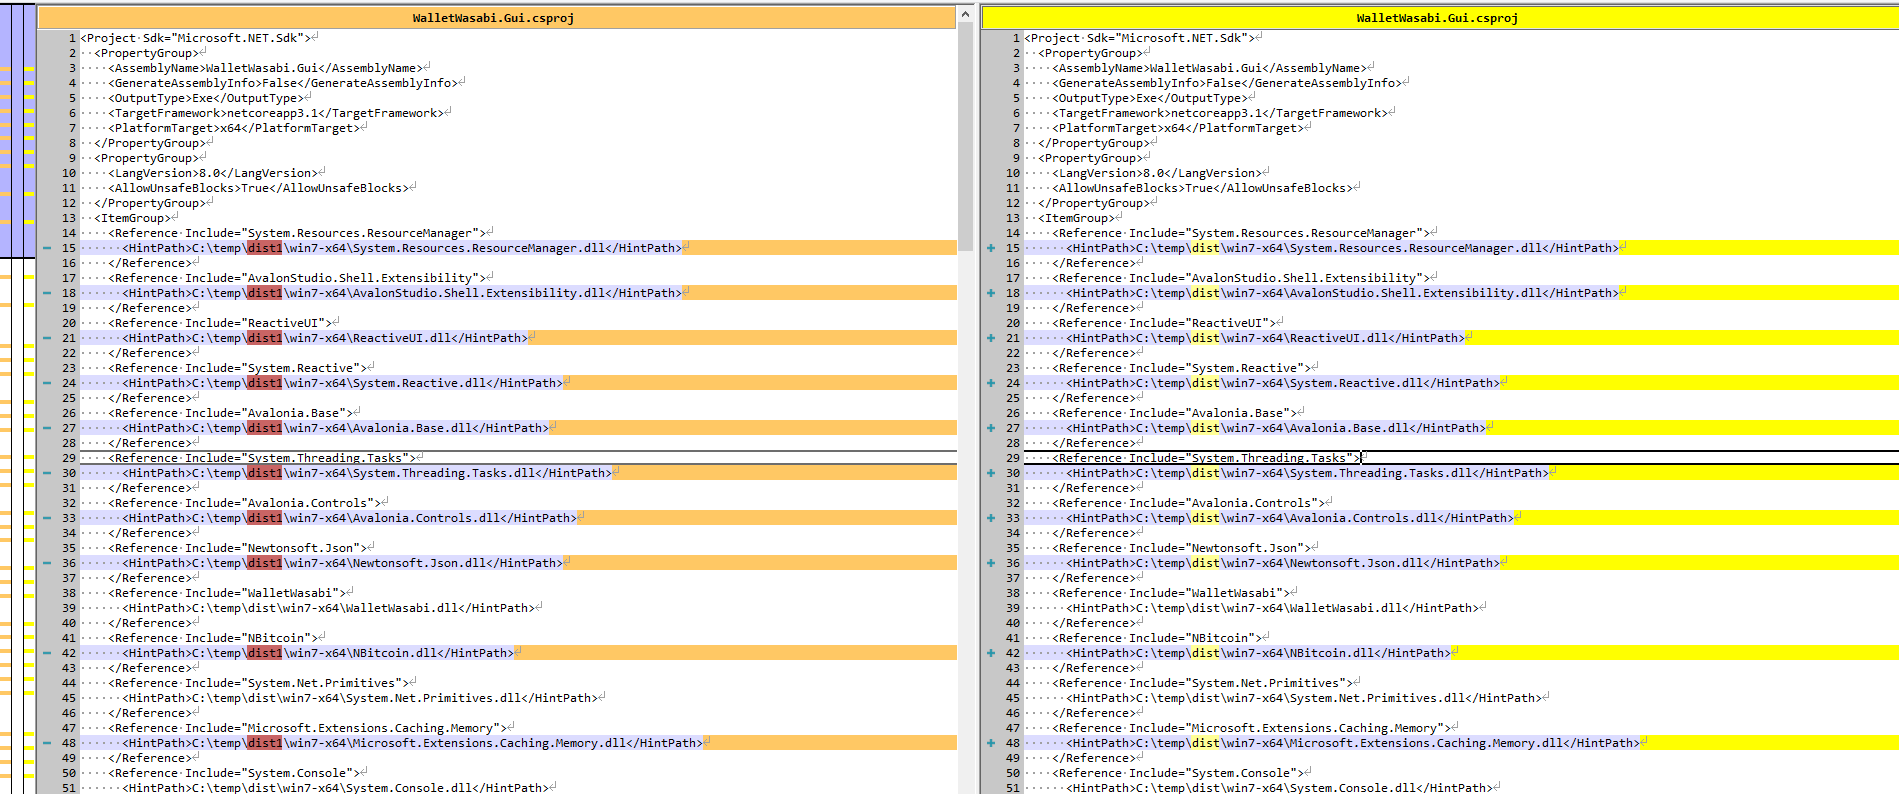The width and height of the screenshot is (1899, 794).
Task: Click the plus diff marker on right line 42
Action: tap(991, 653)
